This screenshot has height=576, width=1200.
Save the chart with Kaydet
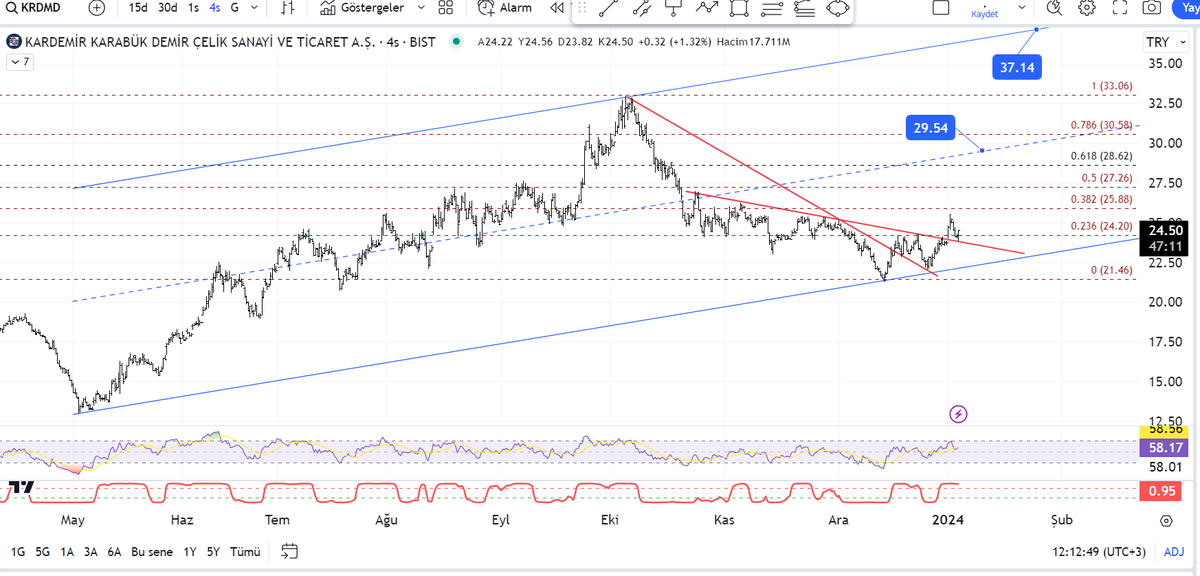pos(984,14)
